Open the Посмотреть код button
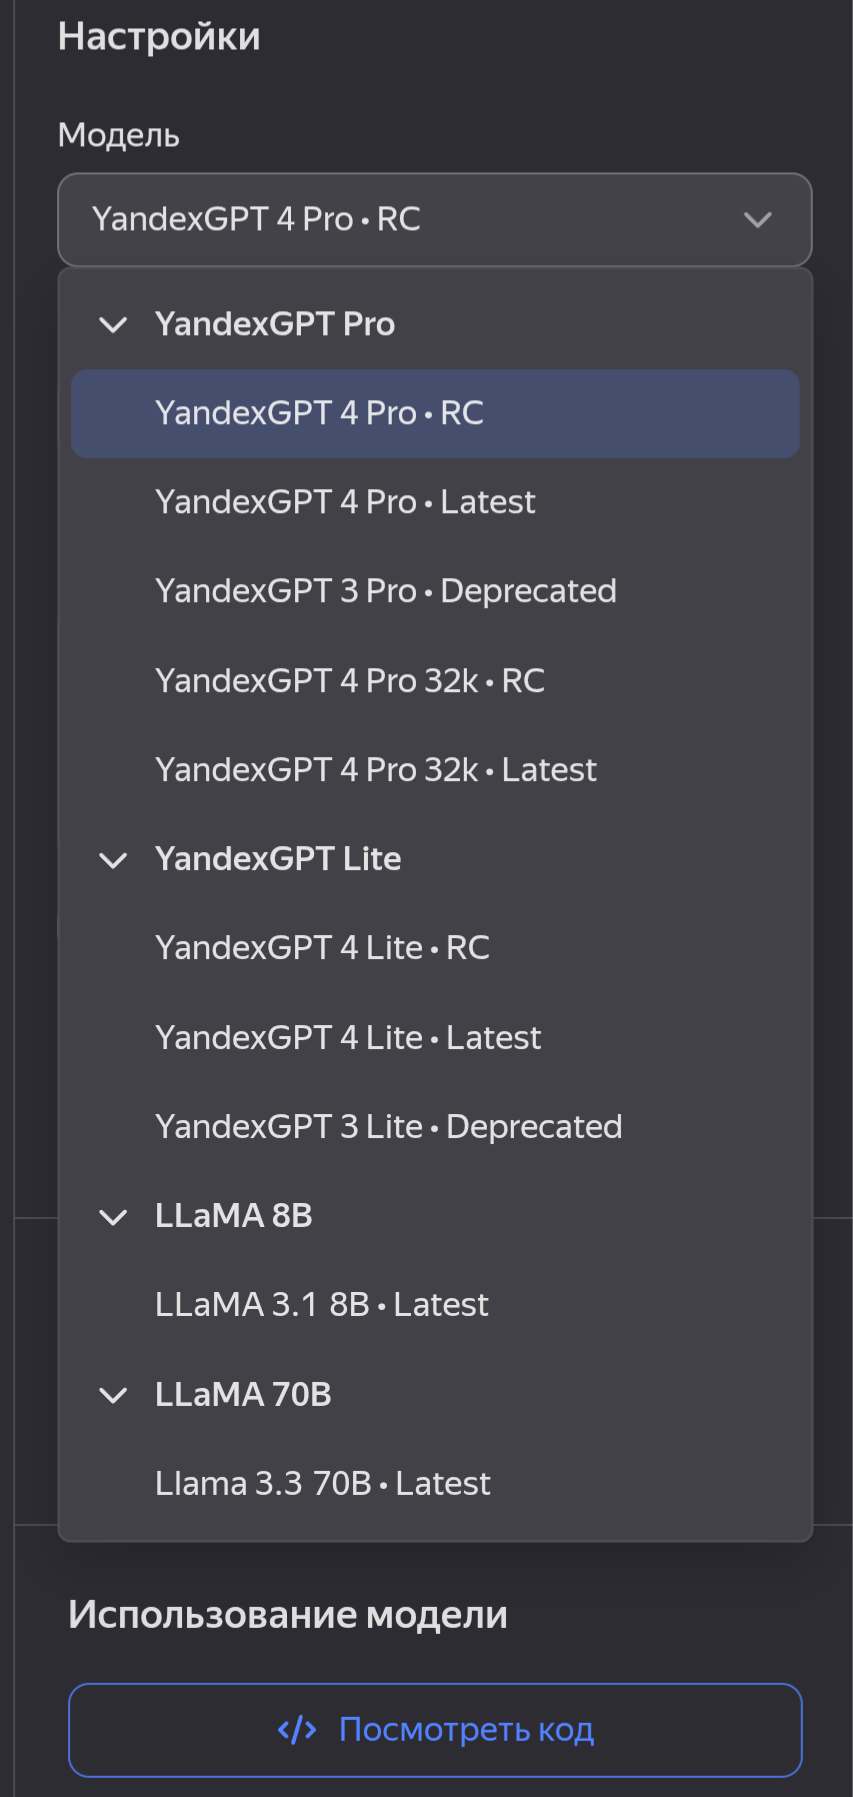Screen dimensions: 853x1797 [435, 1730]
